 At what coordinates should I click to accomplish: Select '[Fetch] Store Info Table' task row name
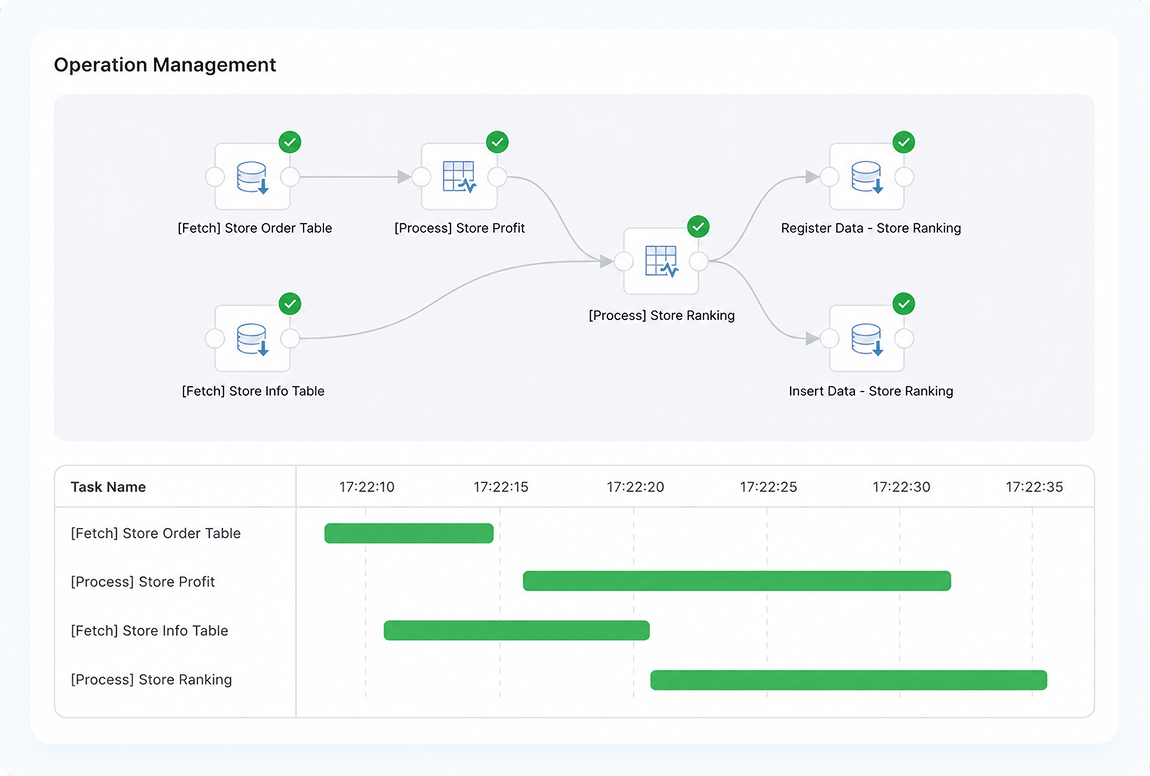tap(150, 631)
